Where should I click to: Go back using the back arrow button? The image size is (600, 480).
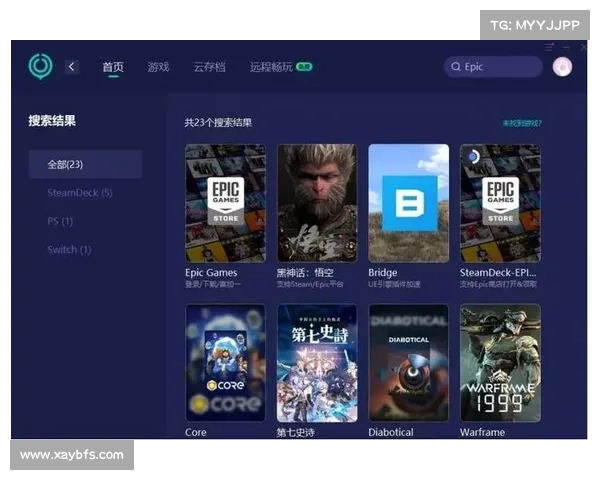[72, 67]
